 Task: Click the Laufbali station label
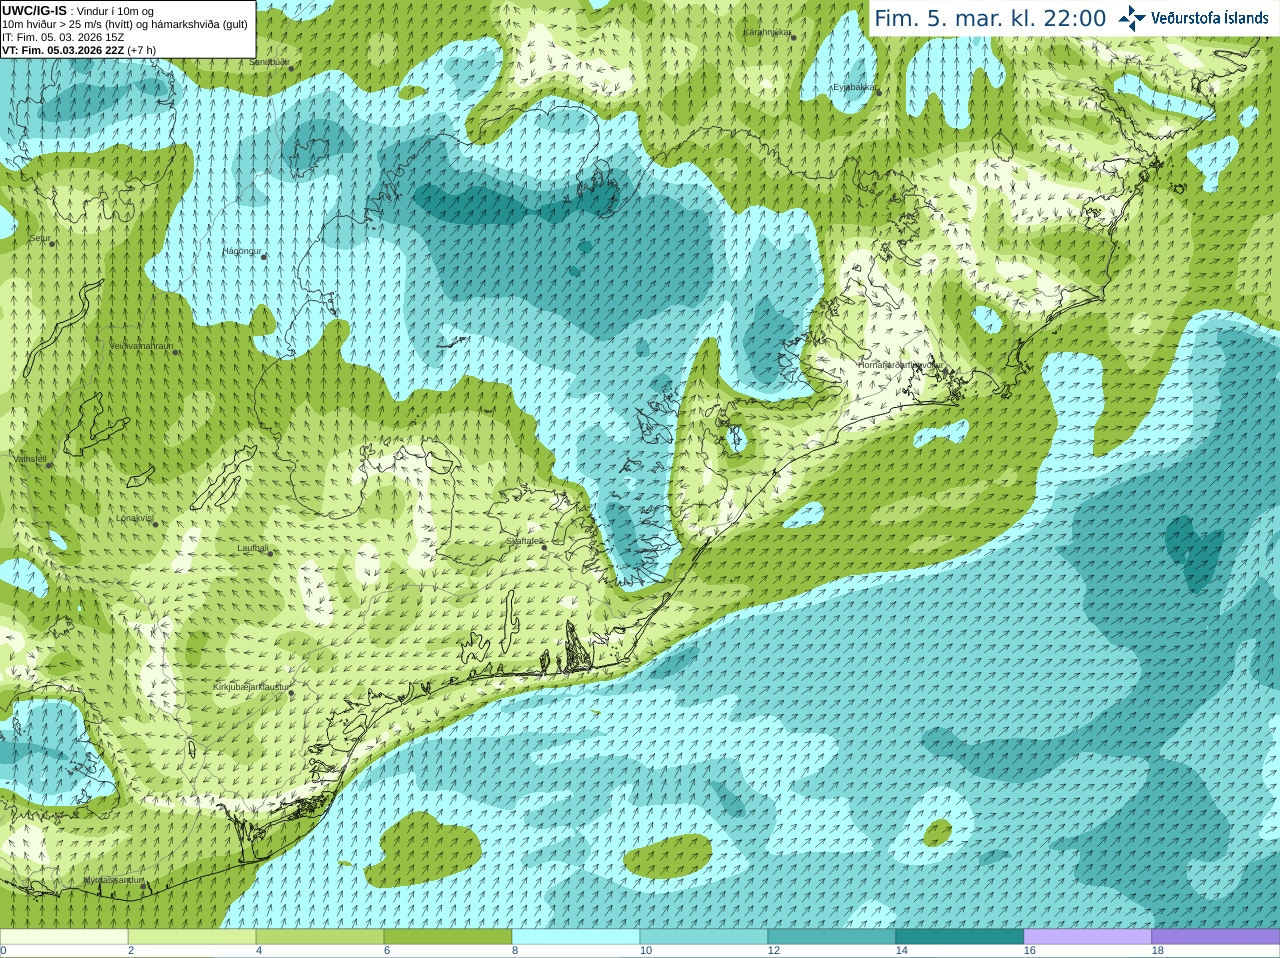coord(253,548)
